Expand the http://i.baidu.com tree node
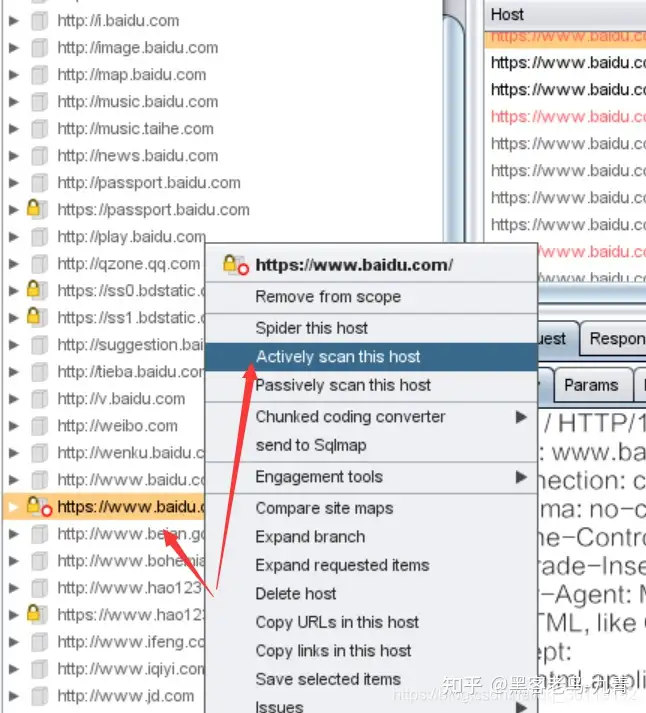 tap(14, 21)
